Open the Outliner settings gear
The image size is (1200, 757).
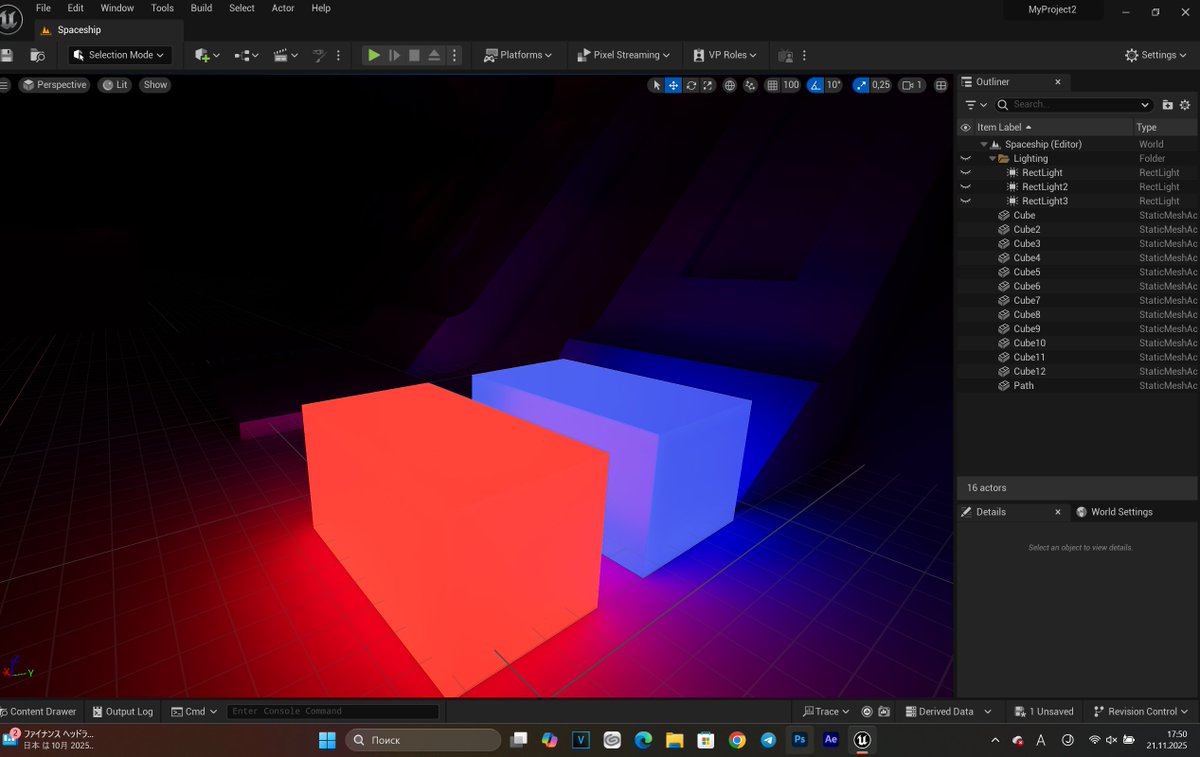tap(1185, 105)
